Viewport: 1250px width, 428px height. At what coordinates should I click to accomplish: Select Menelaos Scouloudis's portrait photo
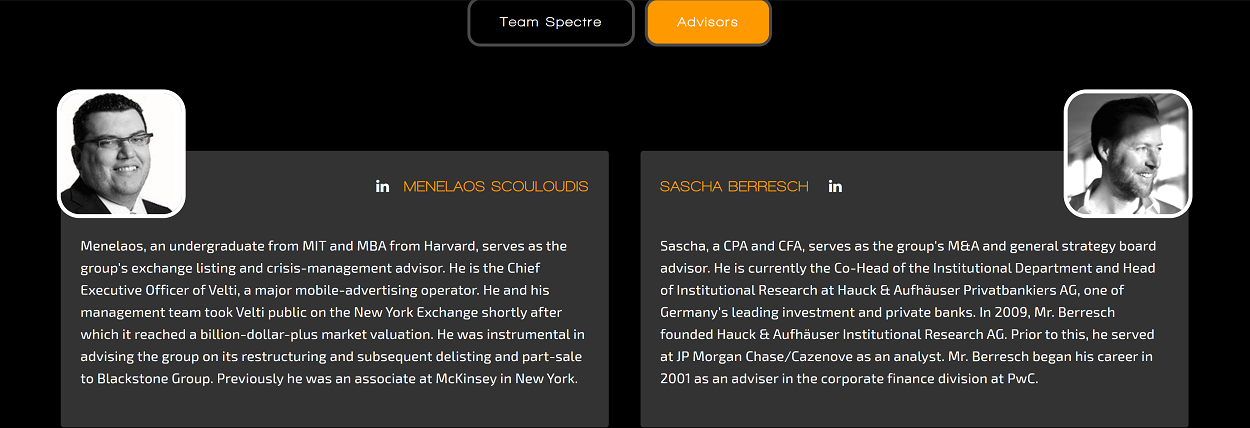coord(121,153)
